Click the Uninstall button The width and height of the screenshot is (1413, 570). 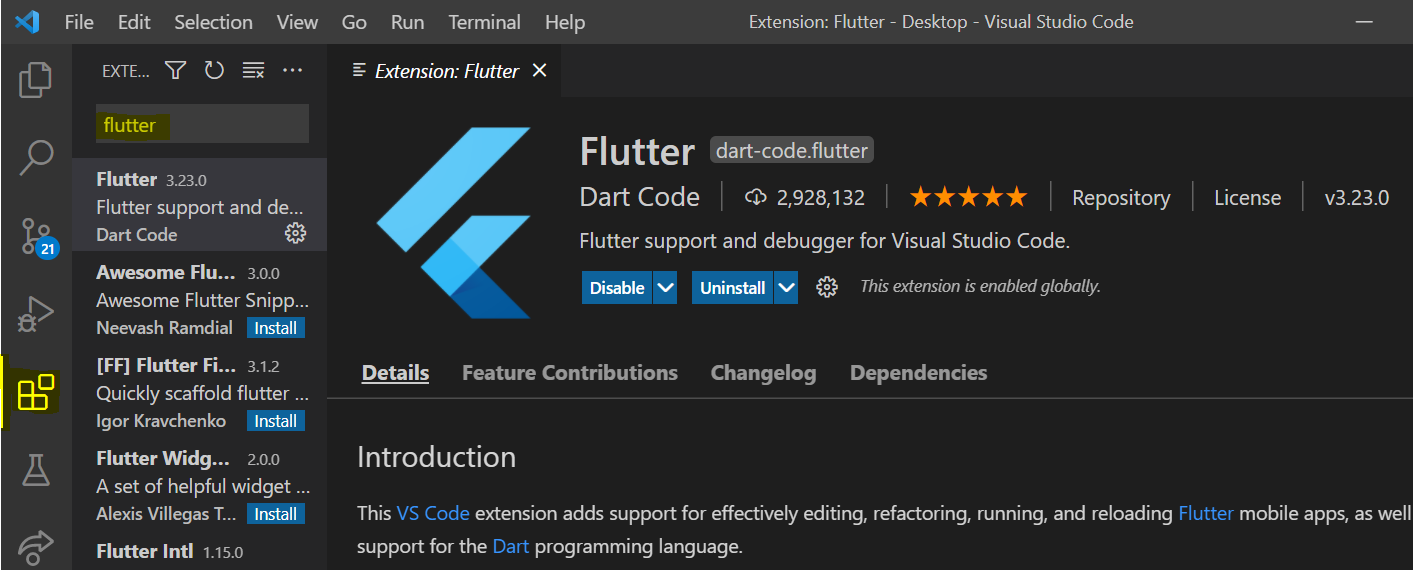point(732,288)
